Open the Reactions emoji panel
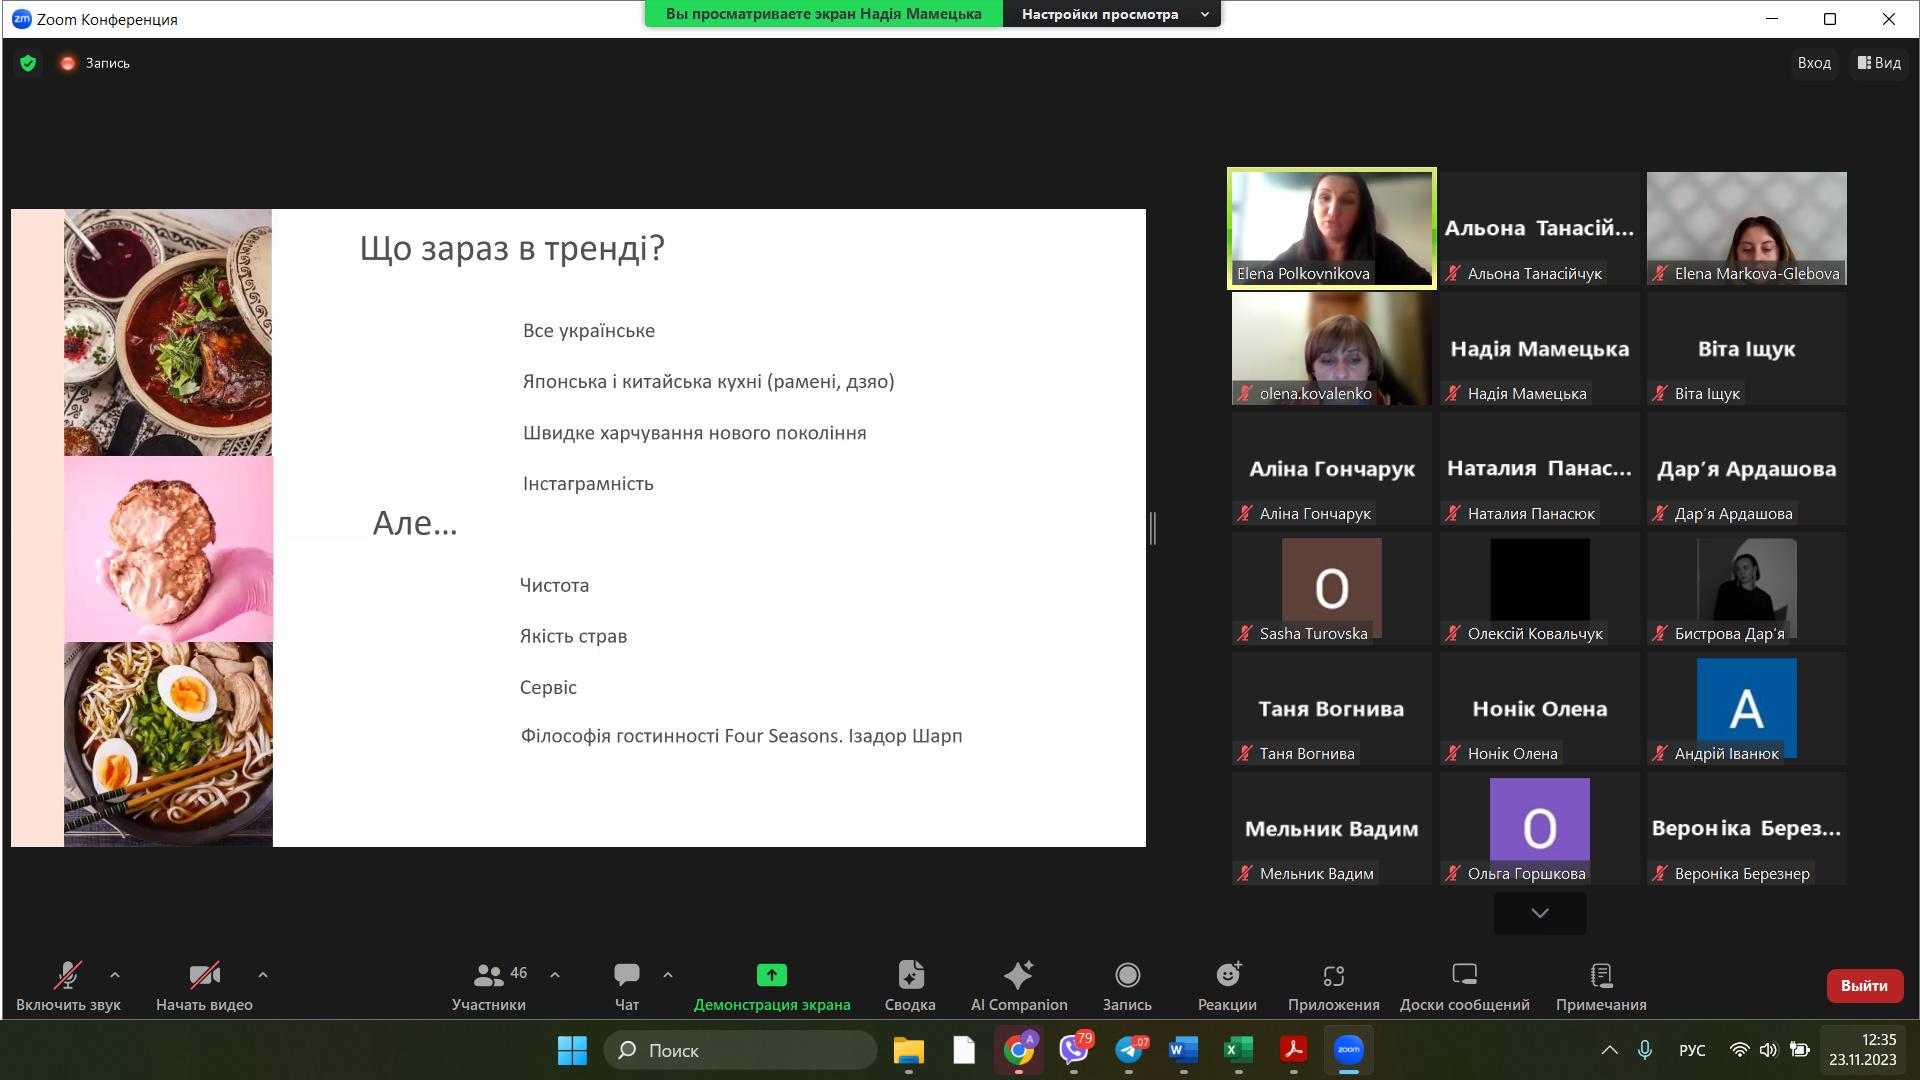 pyautogui.click(x=1227, y=985)
